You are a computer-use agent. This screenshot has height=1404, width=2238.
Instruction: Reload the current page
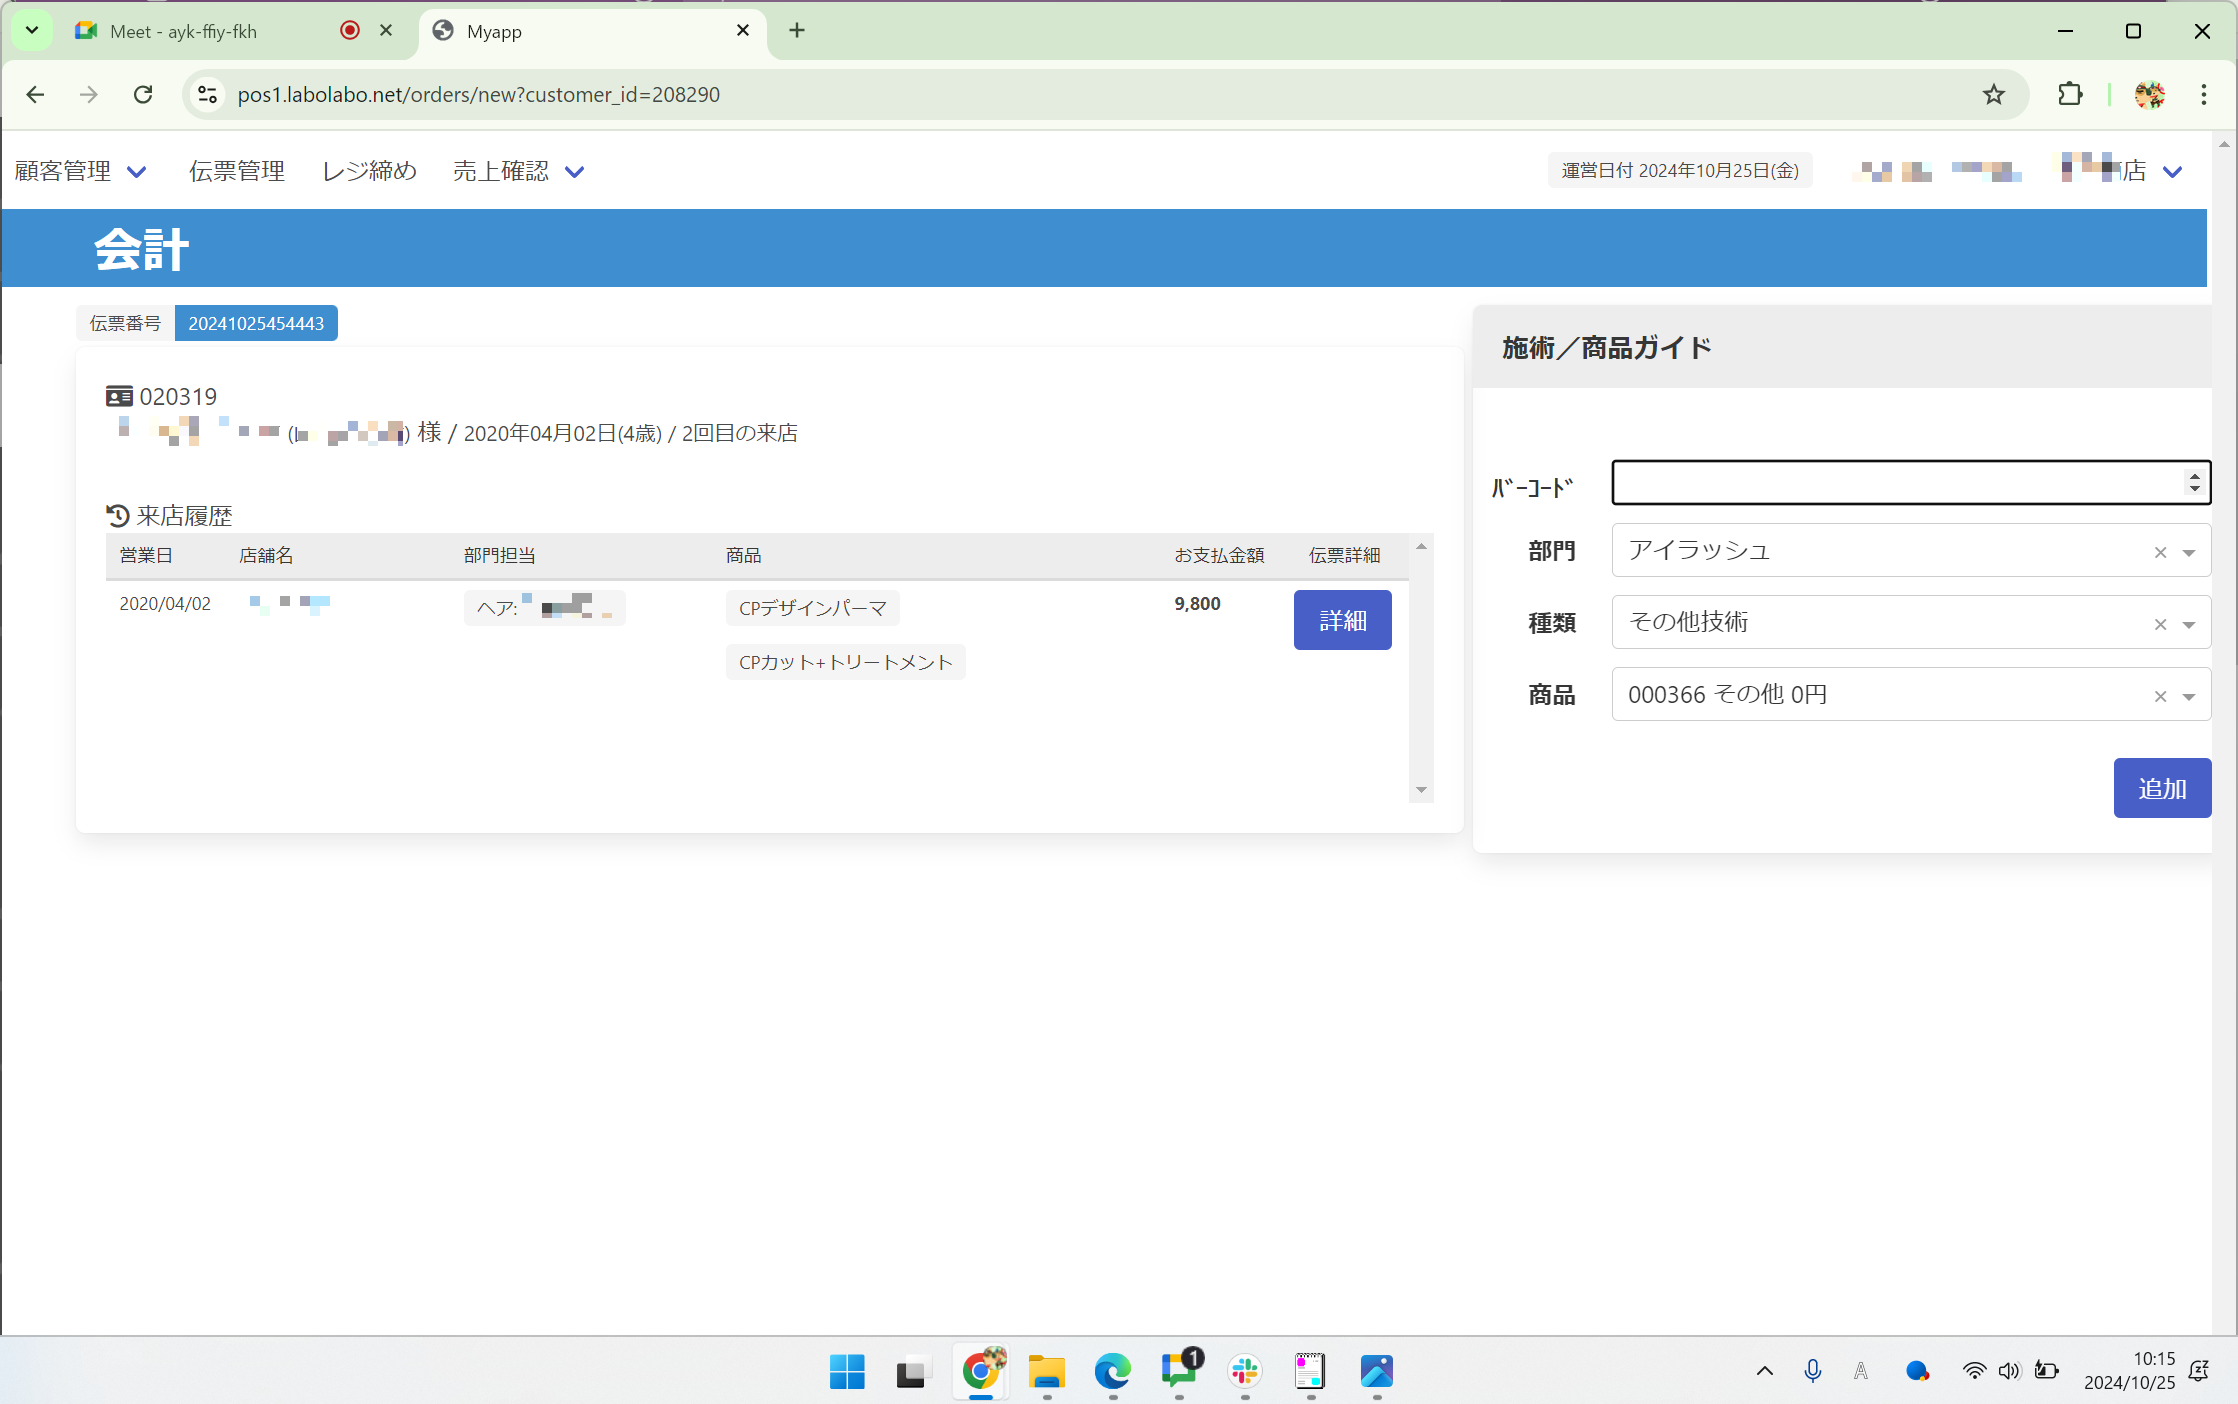coord(143,94)
